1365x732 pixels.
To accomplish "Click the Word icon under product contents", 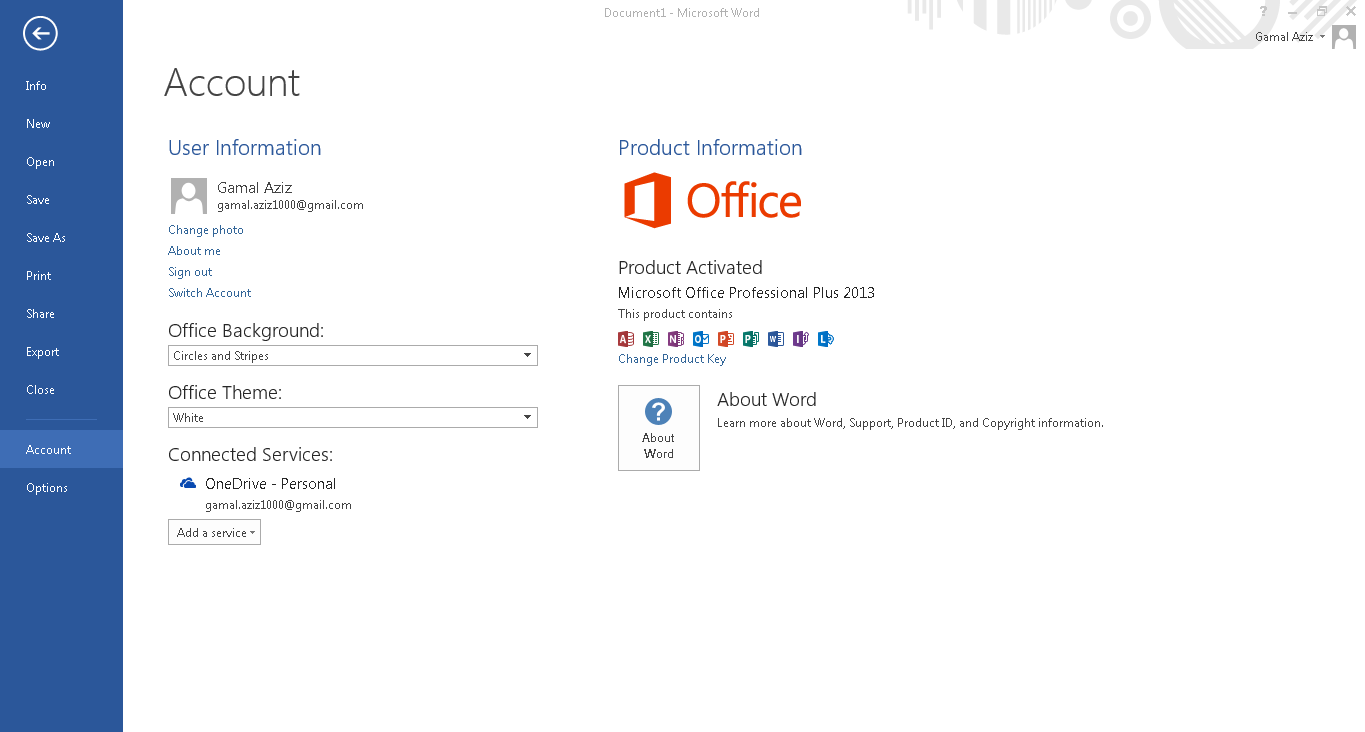I will [x=776, y=339].
